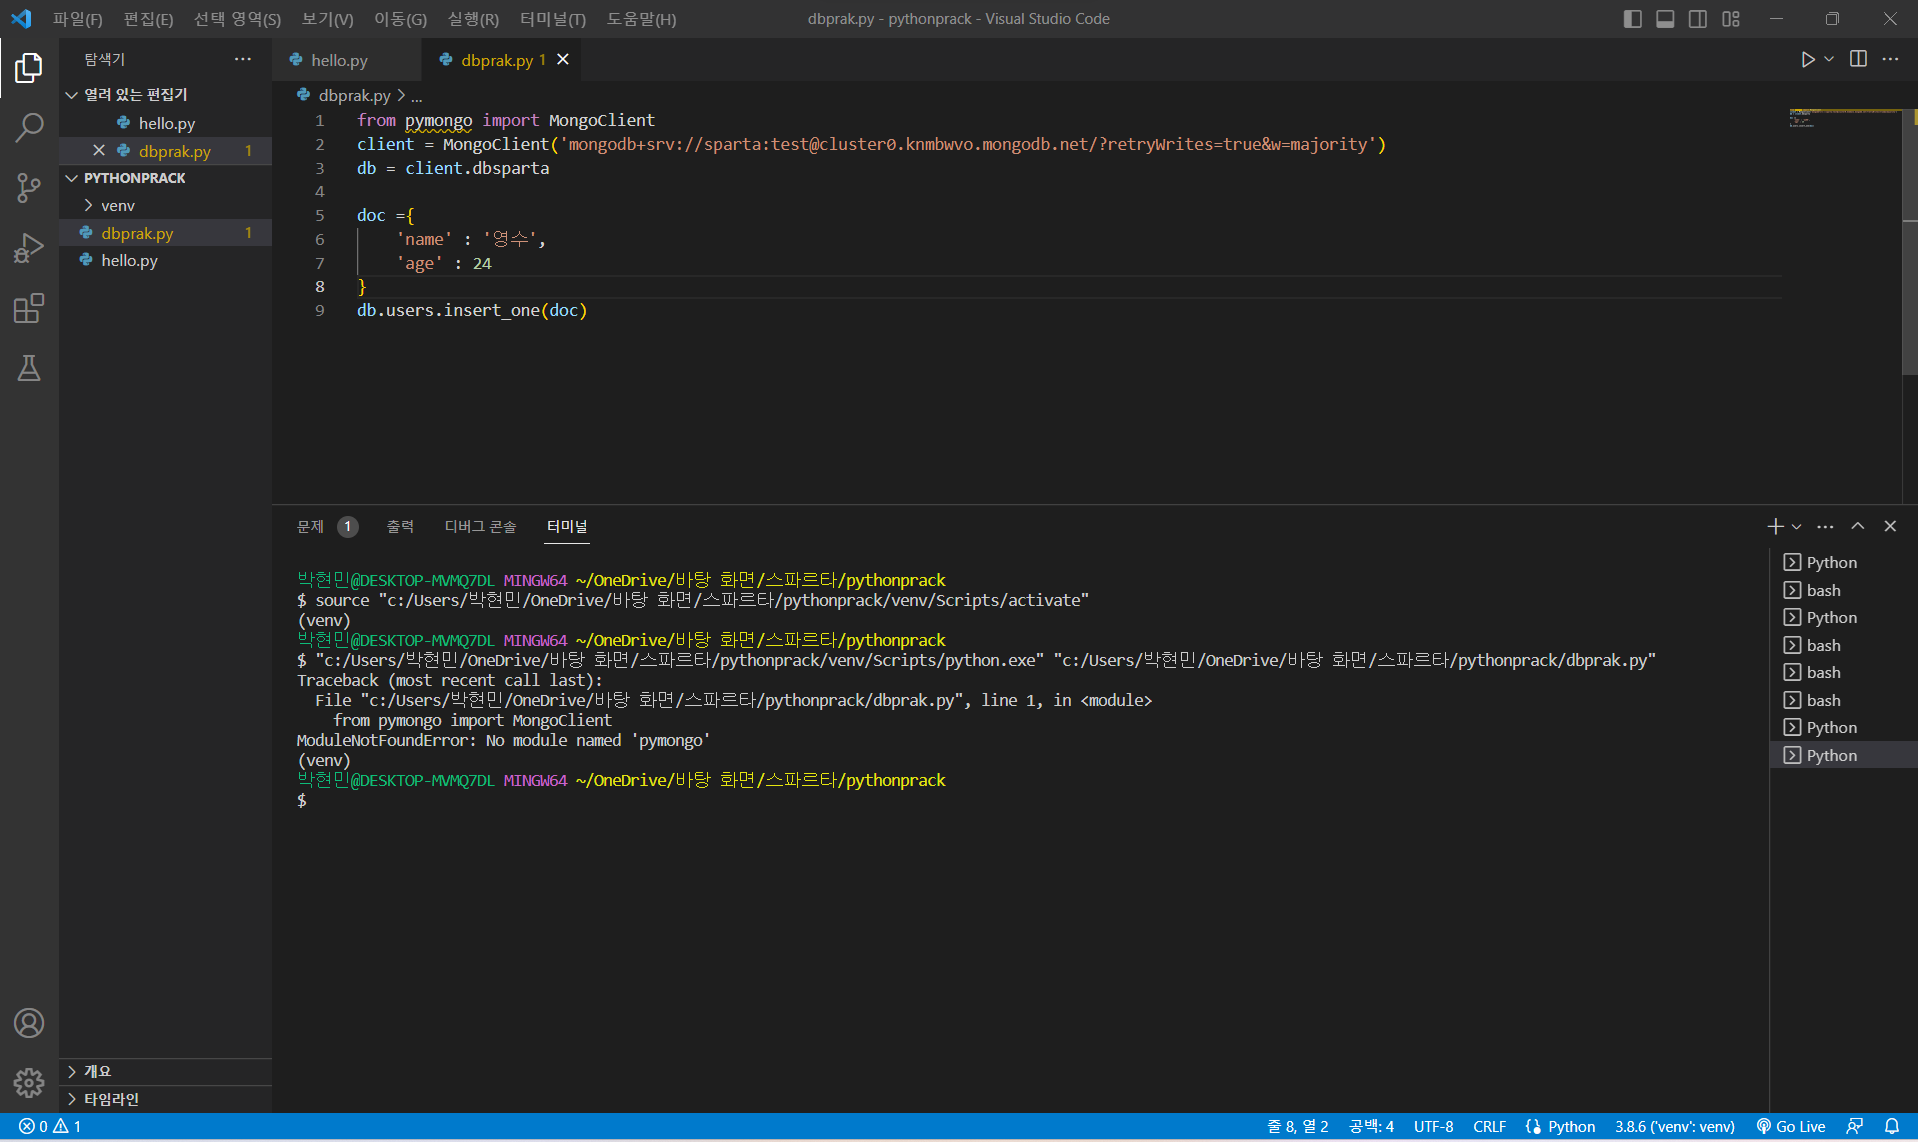This screenshot has width=1918, height=1142.
Task: Close dbprak.py in open editors list
Action: [99, 151]
